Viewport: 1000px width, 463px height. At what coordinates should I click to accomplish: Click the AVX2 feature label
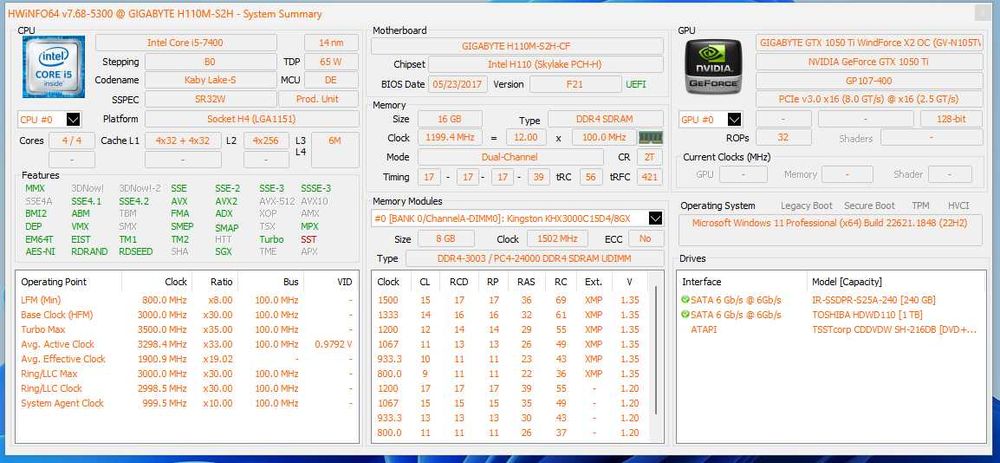coord(226,201)
